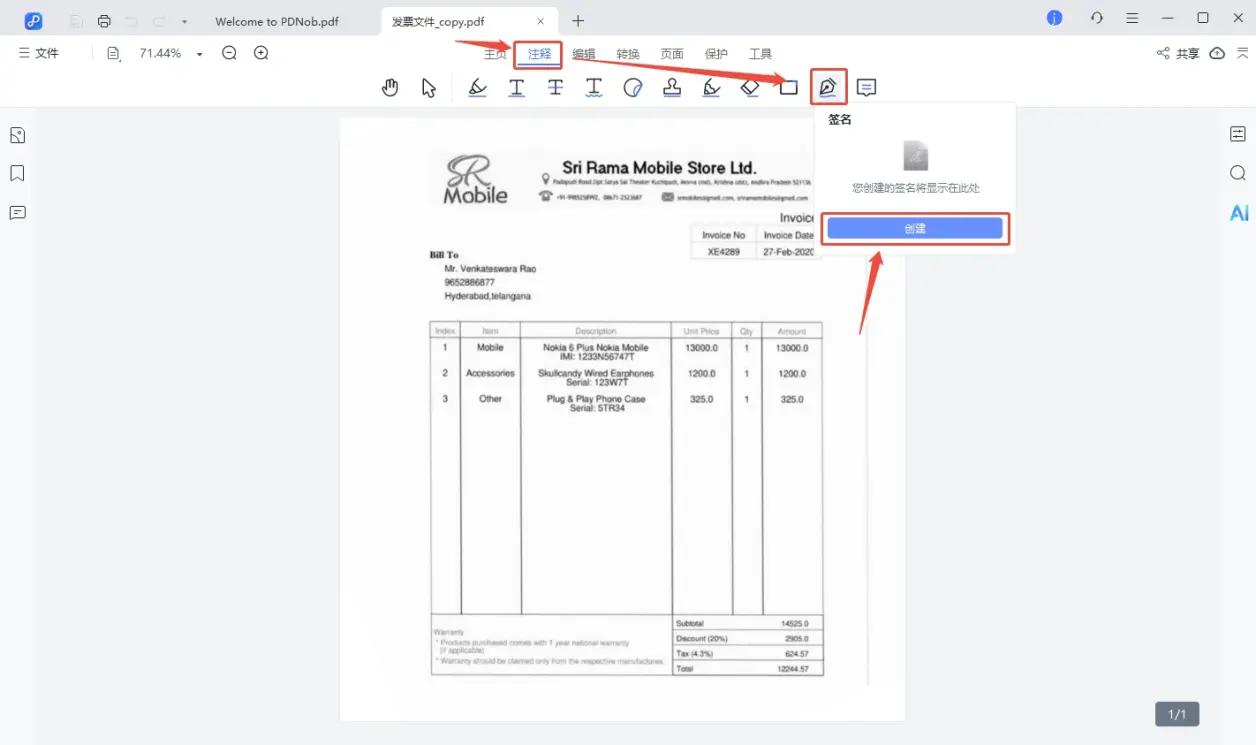Open the hamburger menu in title bar
1256x745 pixels.
[x=1132, y=18]
